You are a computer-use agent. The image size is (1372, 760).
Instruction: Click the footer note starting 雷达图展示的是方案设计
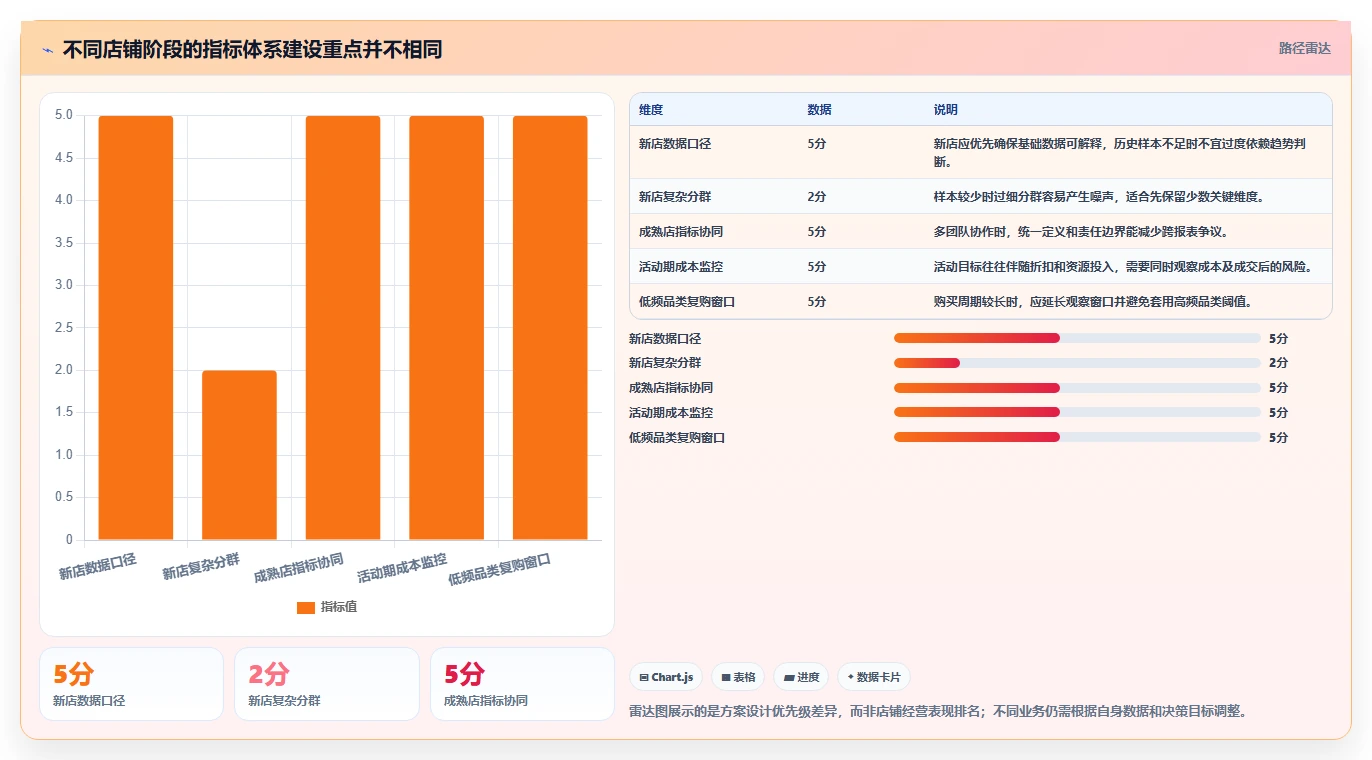938,712
